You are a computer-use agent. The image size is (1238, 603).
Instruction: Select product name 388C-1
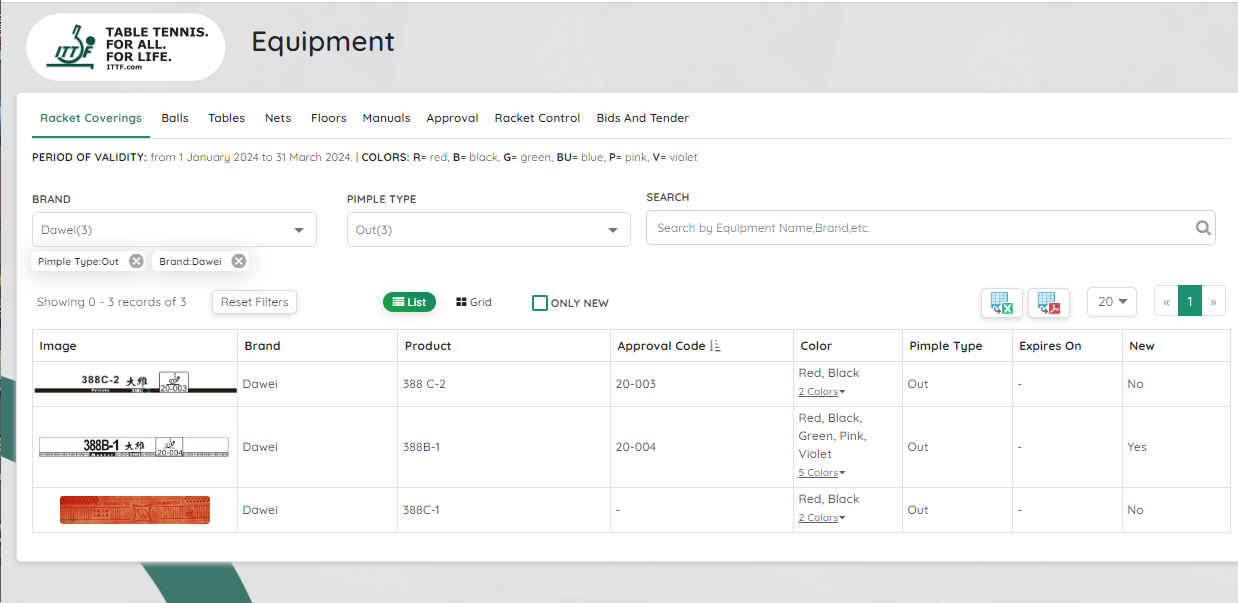pos(421,510)
